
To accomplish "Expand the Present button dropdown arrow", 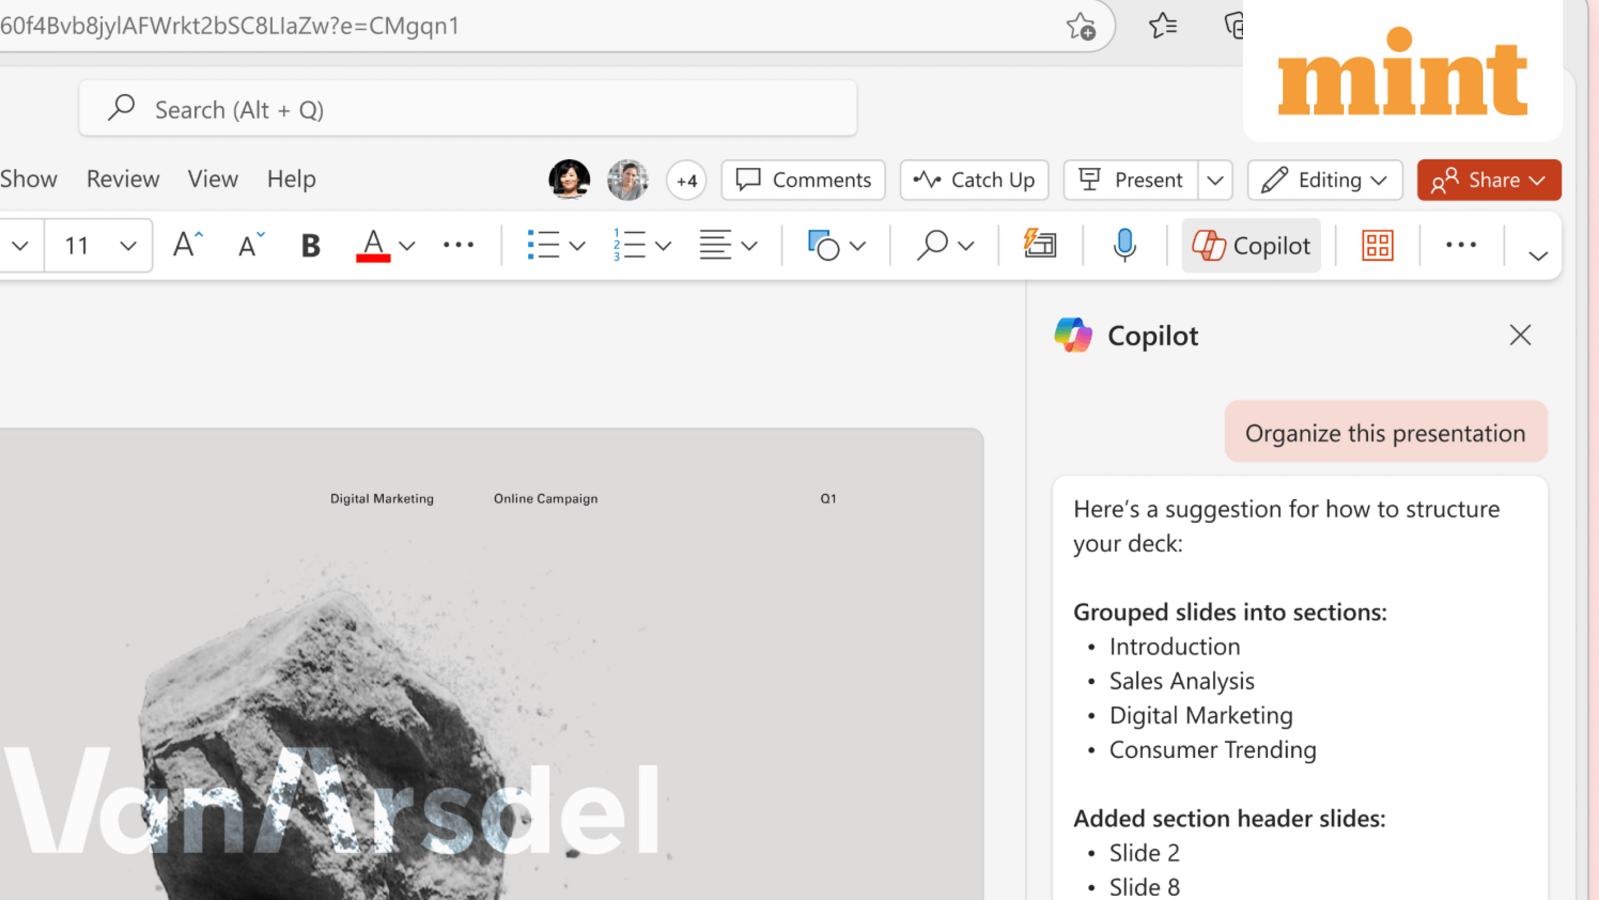I will tap(1215, 181).
